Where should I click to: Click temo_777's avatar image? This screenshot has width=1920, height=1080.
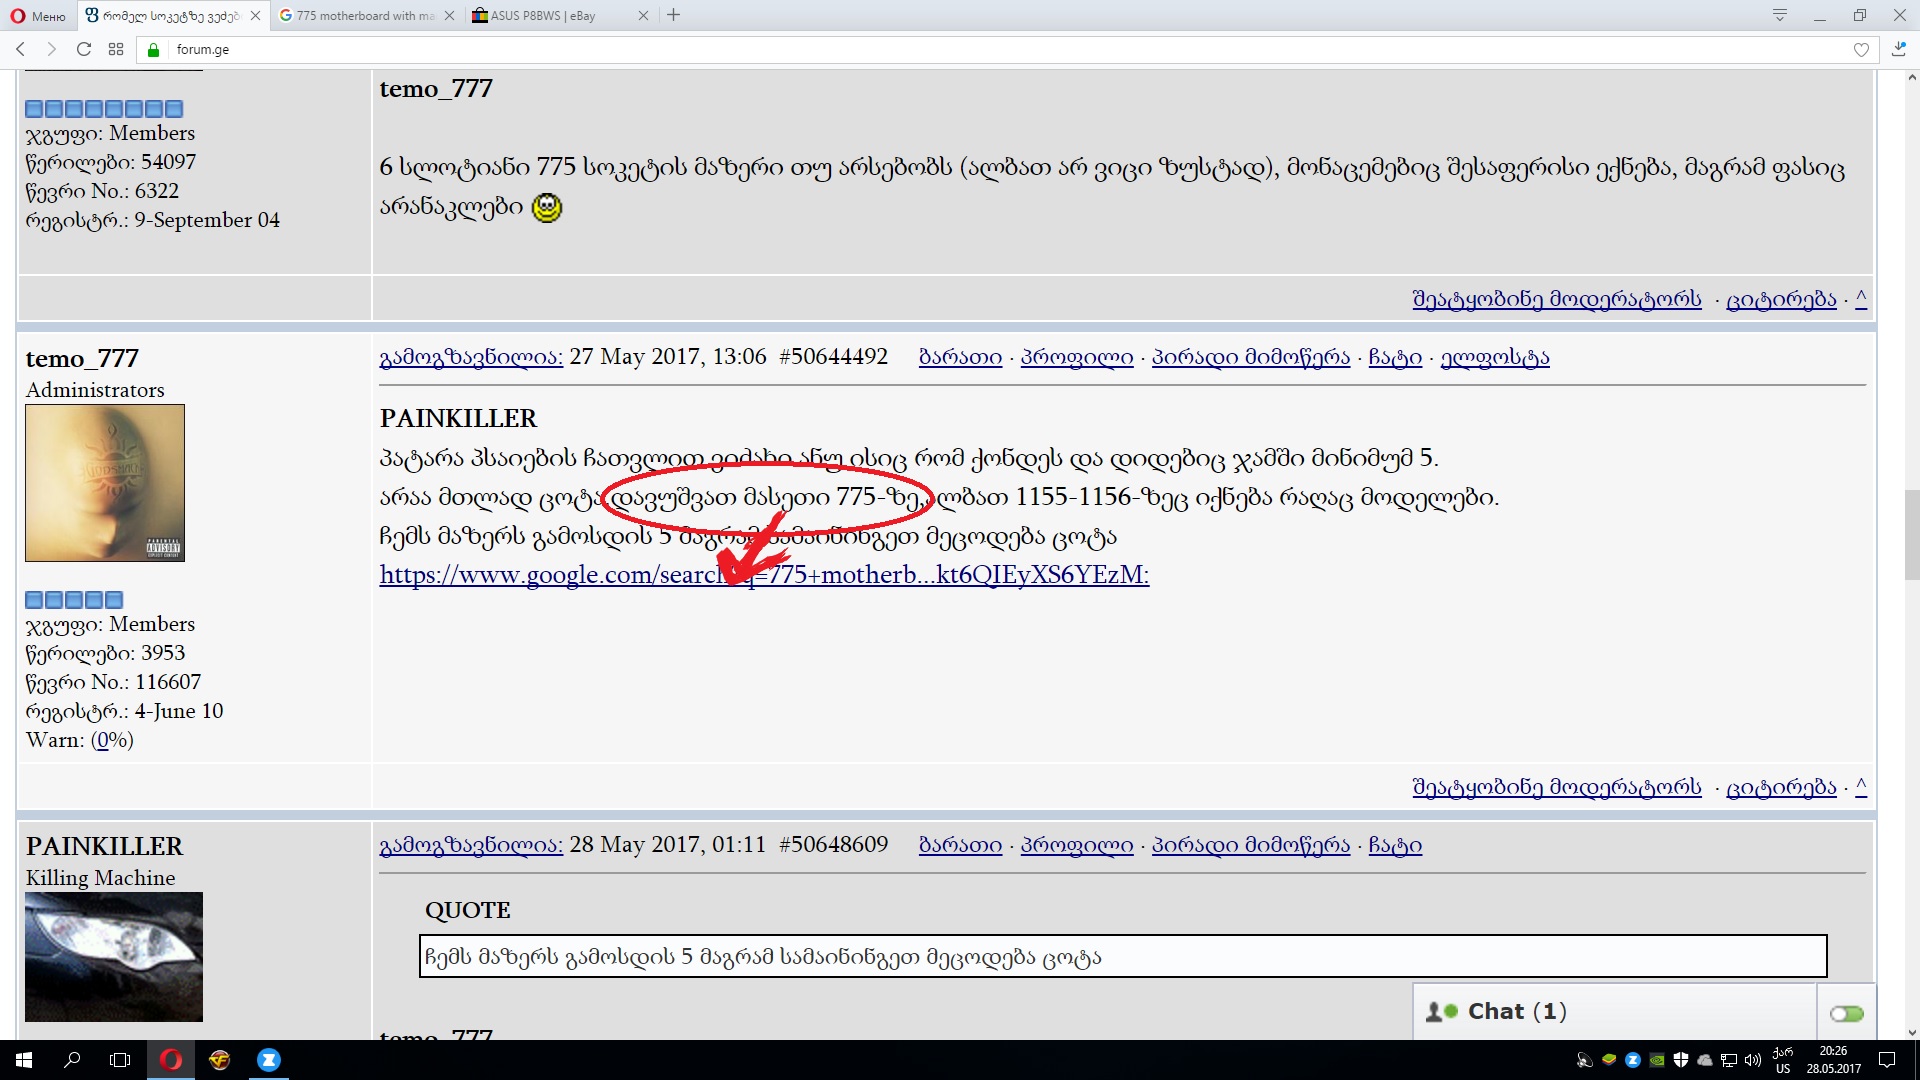pos(105,483)
